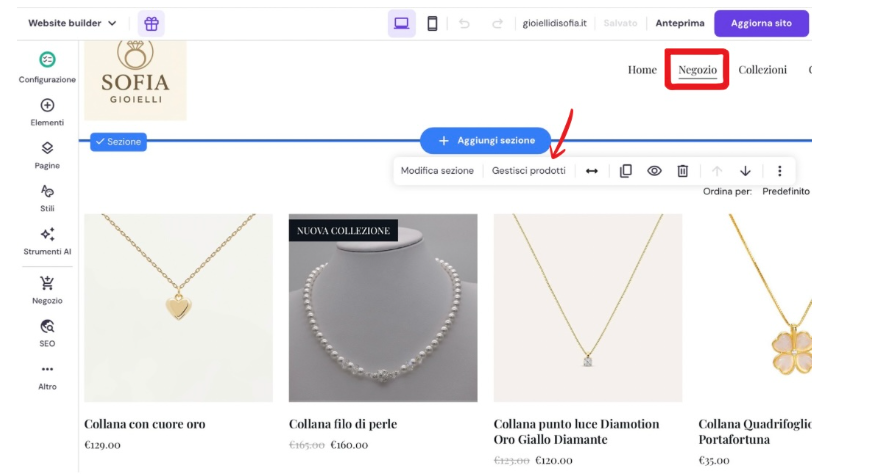This screenshot has width=878, height=474.
Task: Click the pearl necklace product thumbnail
Action: coord(383,308)
